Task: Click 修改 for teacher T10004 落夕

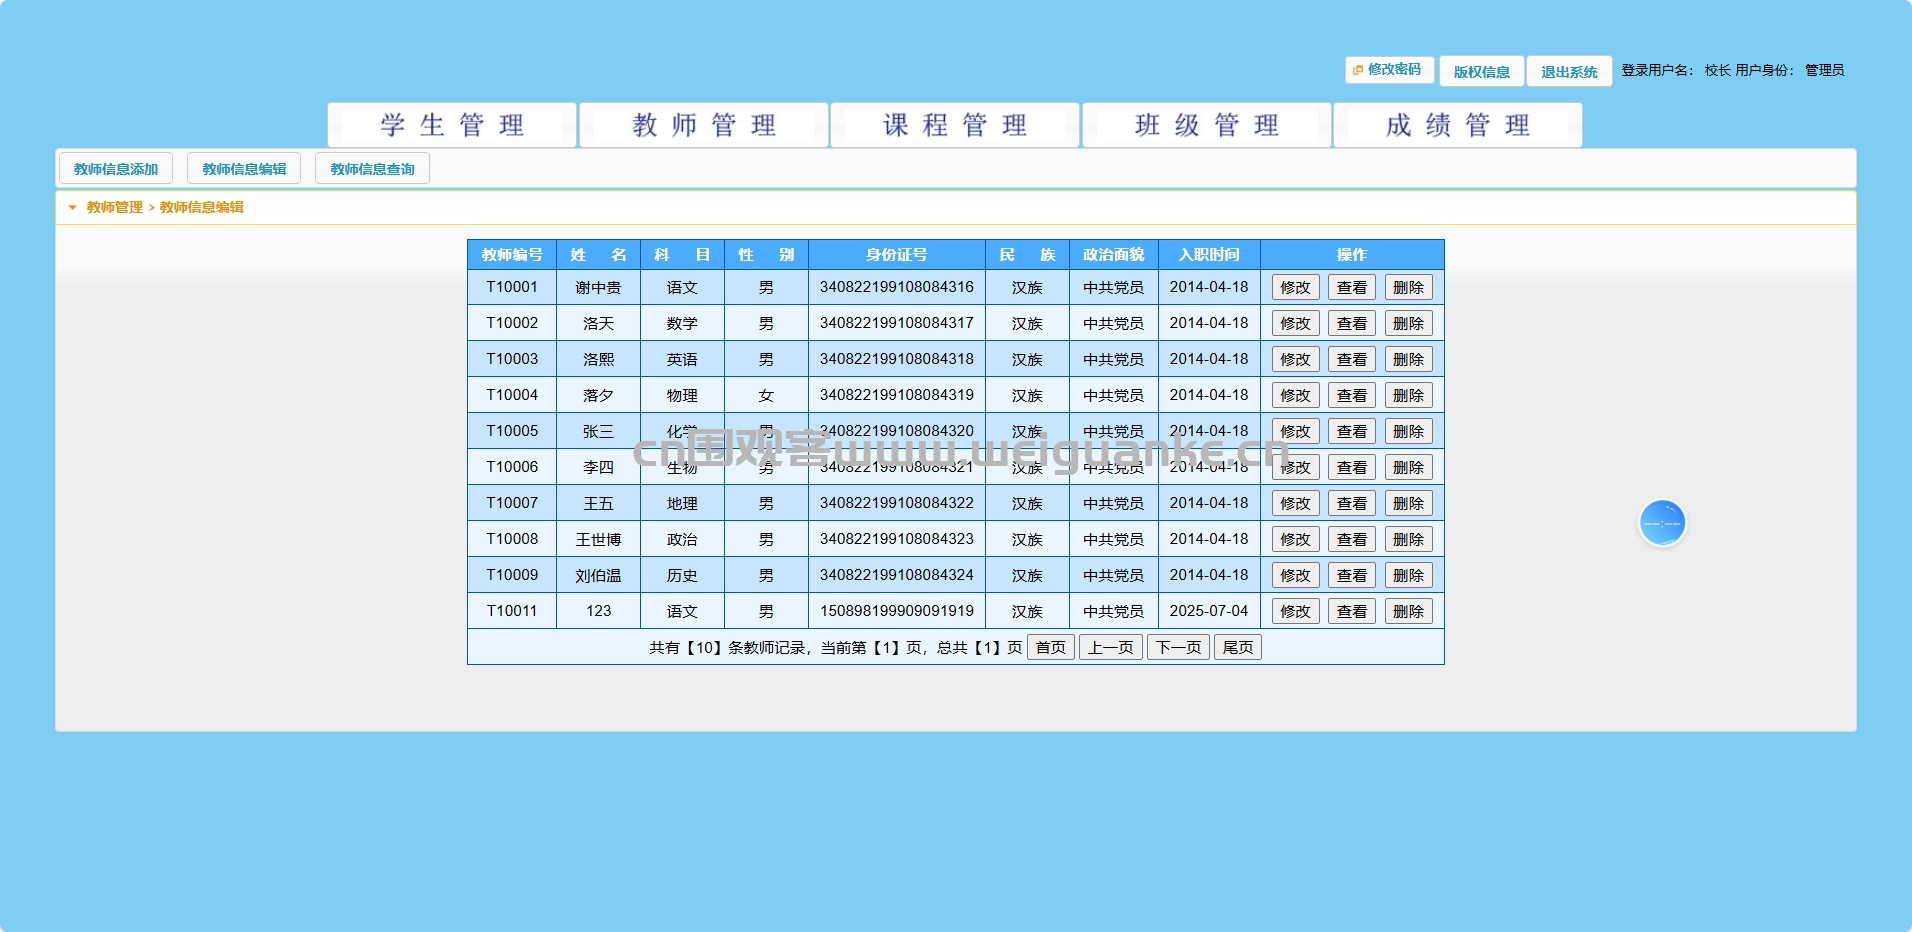Action: pos(1295,395)
